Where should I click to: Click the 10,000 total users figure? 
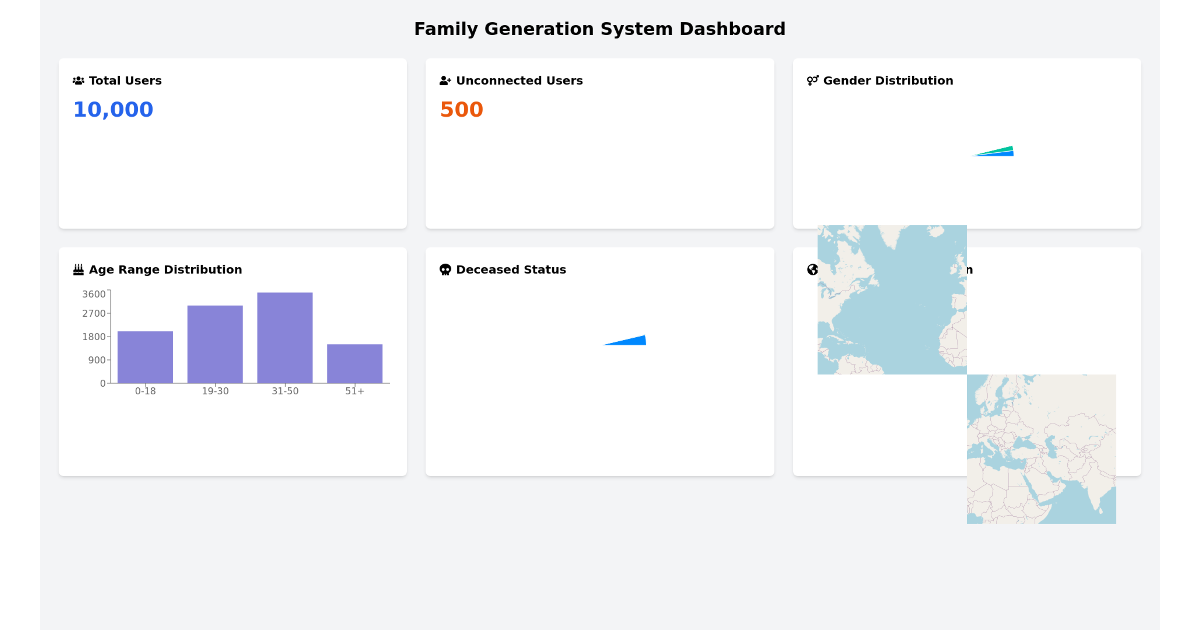tap(112, 109)
